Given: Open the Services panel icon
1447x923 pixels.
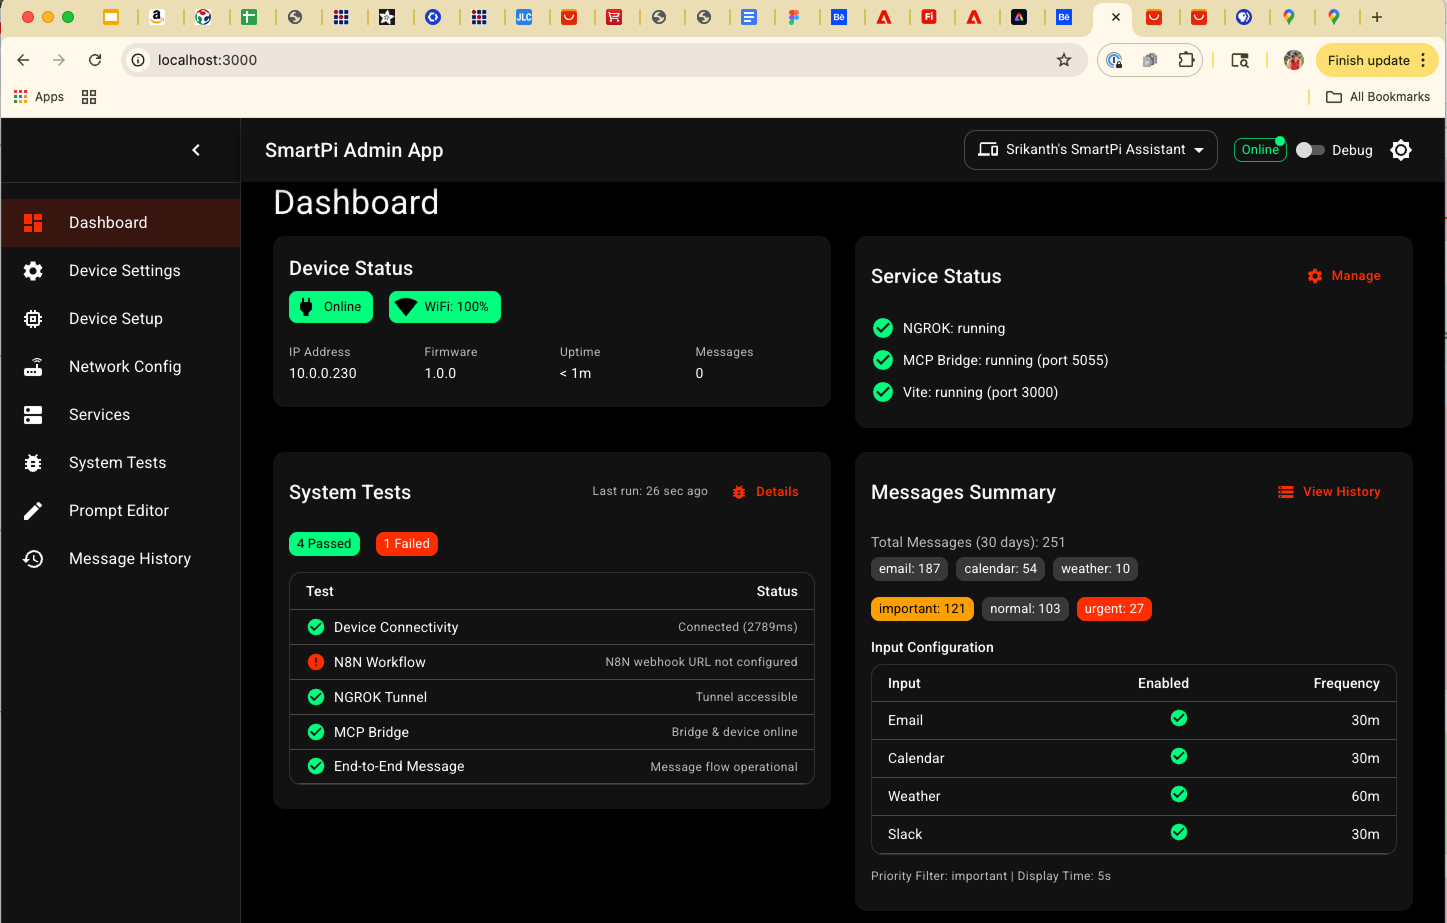Looking at the screenshot, I should [33, 414].
